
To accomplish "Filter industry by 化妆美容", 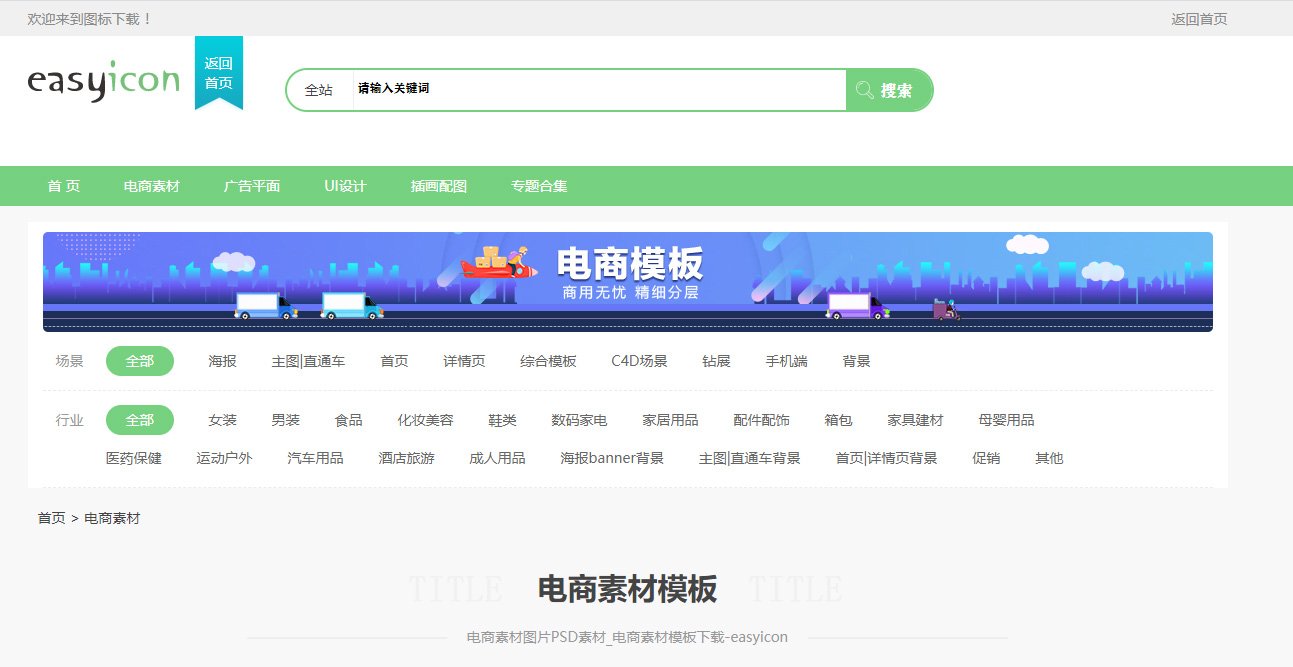I will 425,420.
